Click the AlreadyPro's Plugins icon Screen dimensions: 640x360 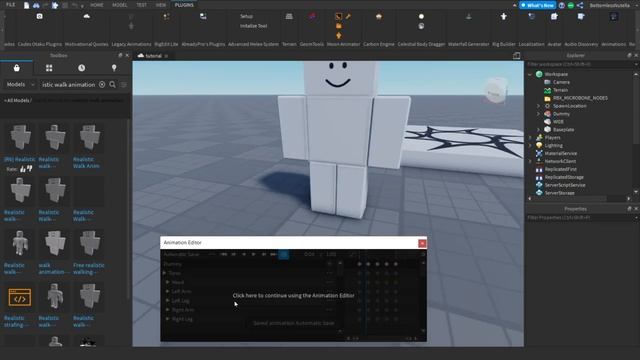click(x=203, y=16)
